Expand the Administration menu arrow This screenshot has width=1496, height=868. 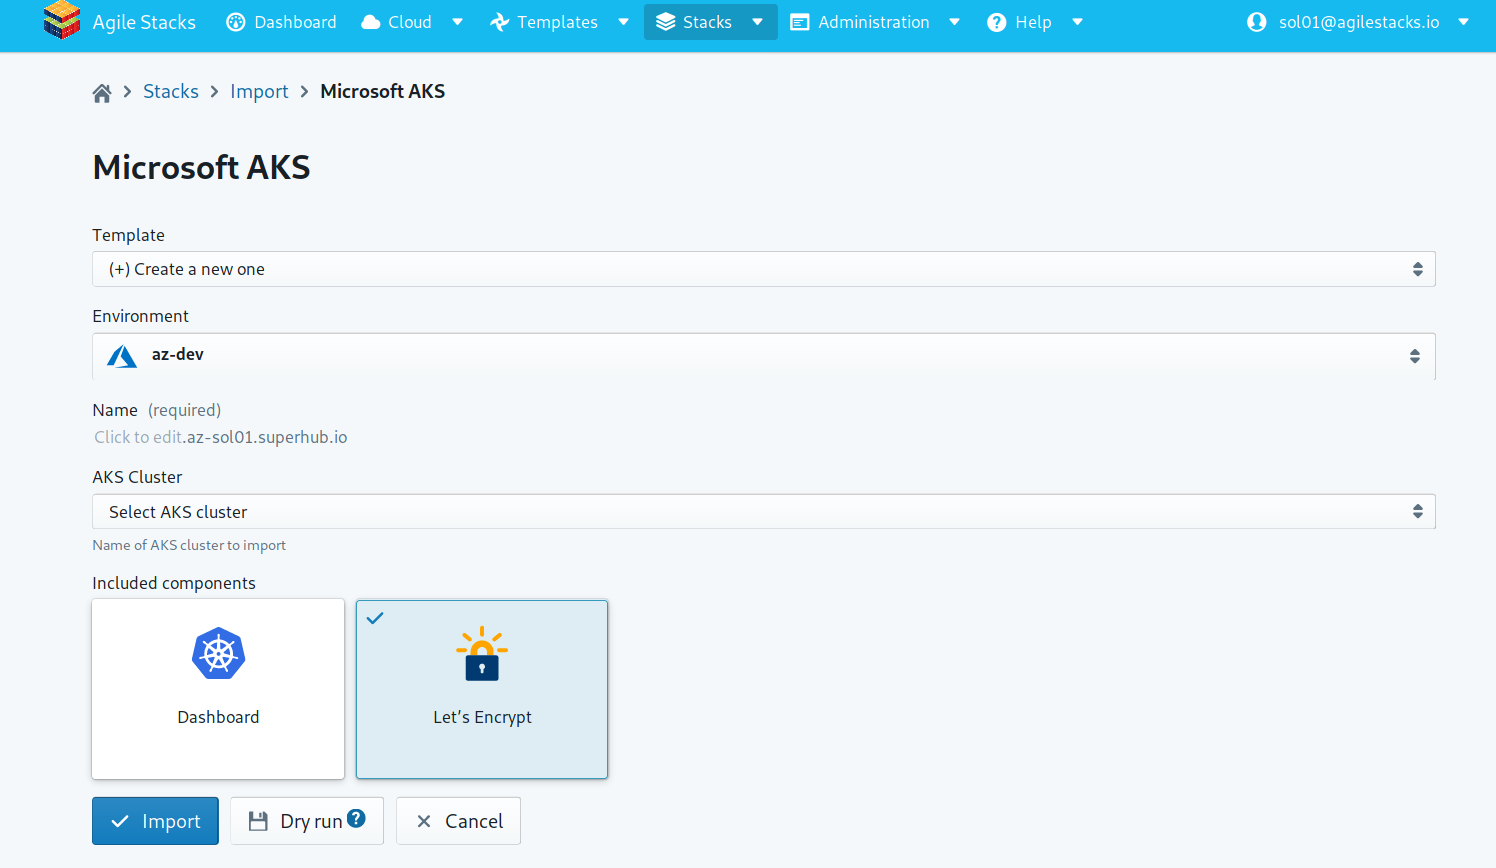954,22
